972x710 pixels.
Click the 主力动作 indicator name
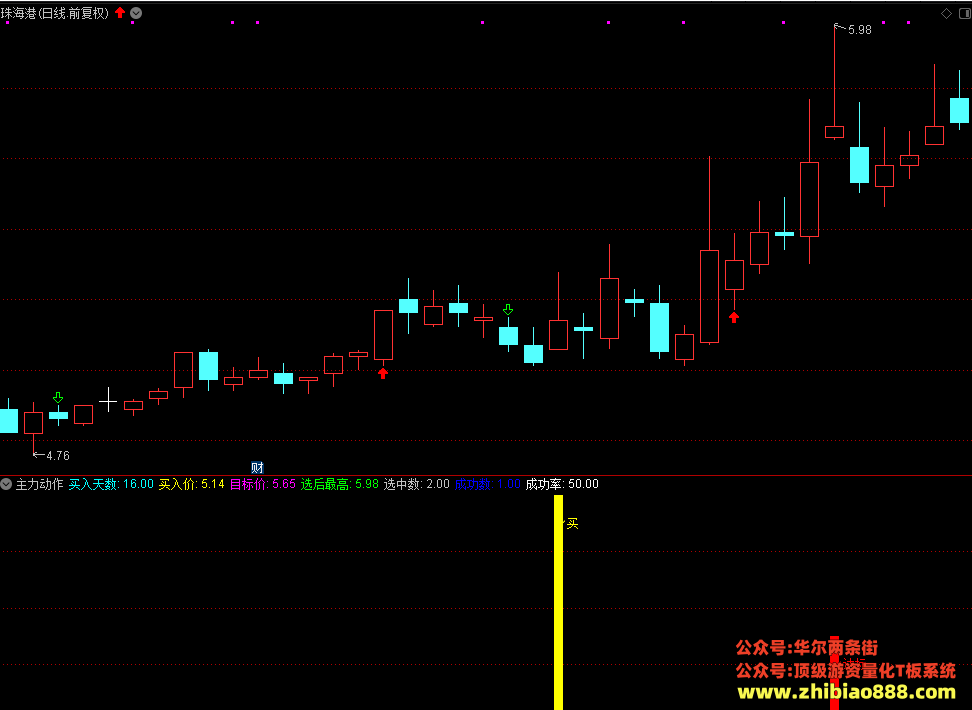pyautogui.click(x=39, y=484)
